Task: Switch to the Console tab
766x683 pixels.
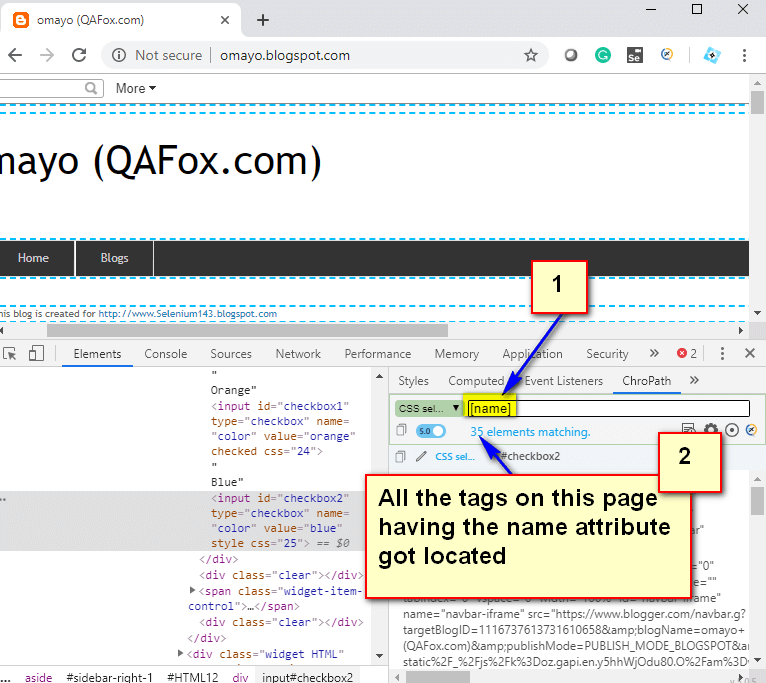Action: (166, 354)
